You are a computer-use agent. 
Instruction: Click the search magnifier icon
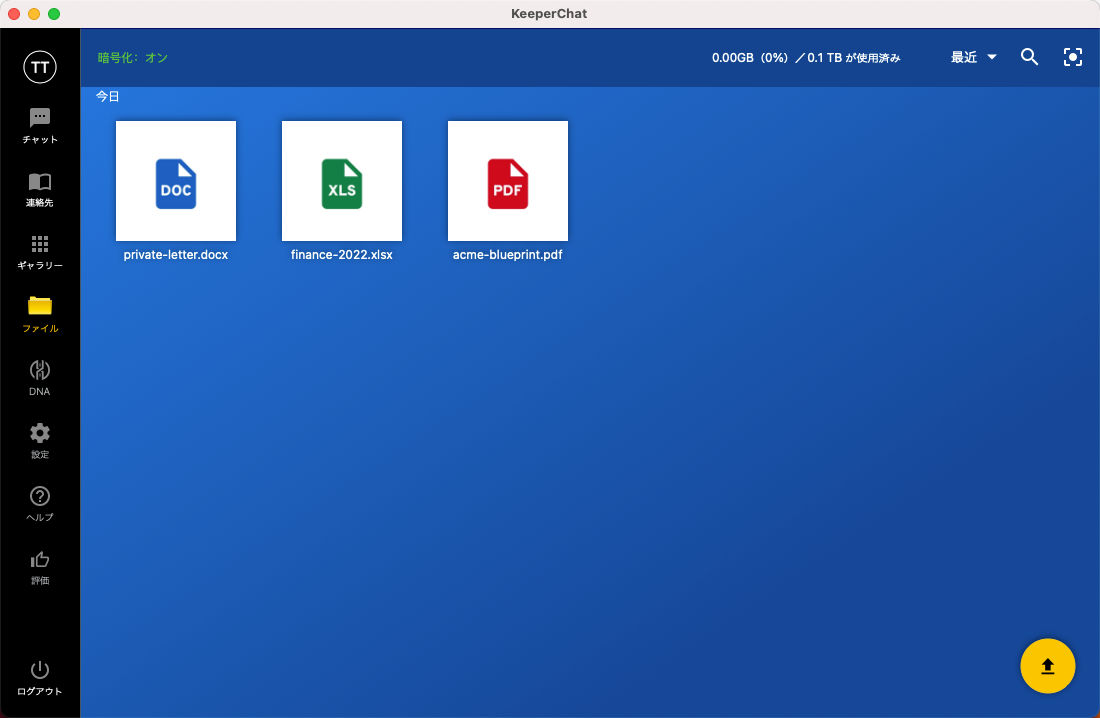1029,57
